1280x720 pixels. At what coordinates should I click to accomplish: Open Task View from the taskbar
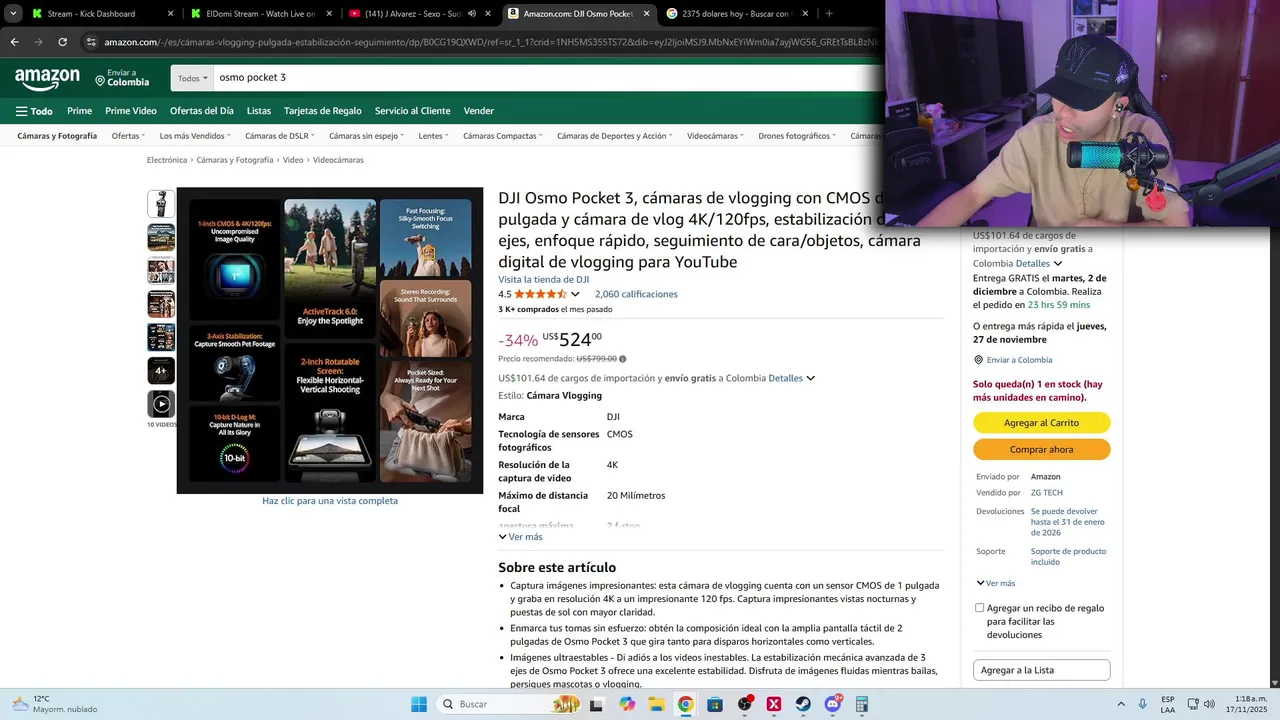pyautogui.click(x=597, y=704)
